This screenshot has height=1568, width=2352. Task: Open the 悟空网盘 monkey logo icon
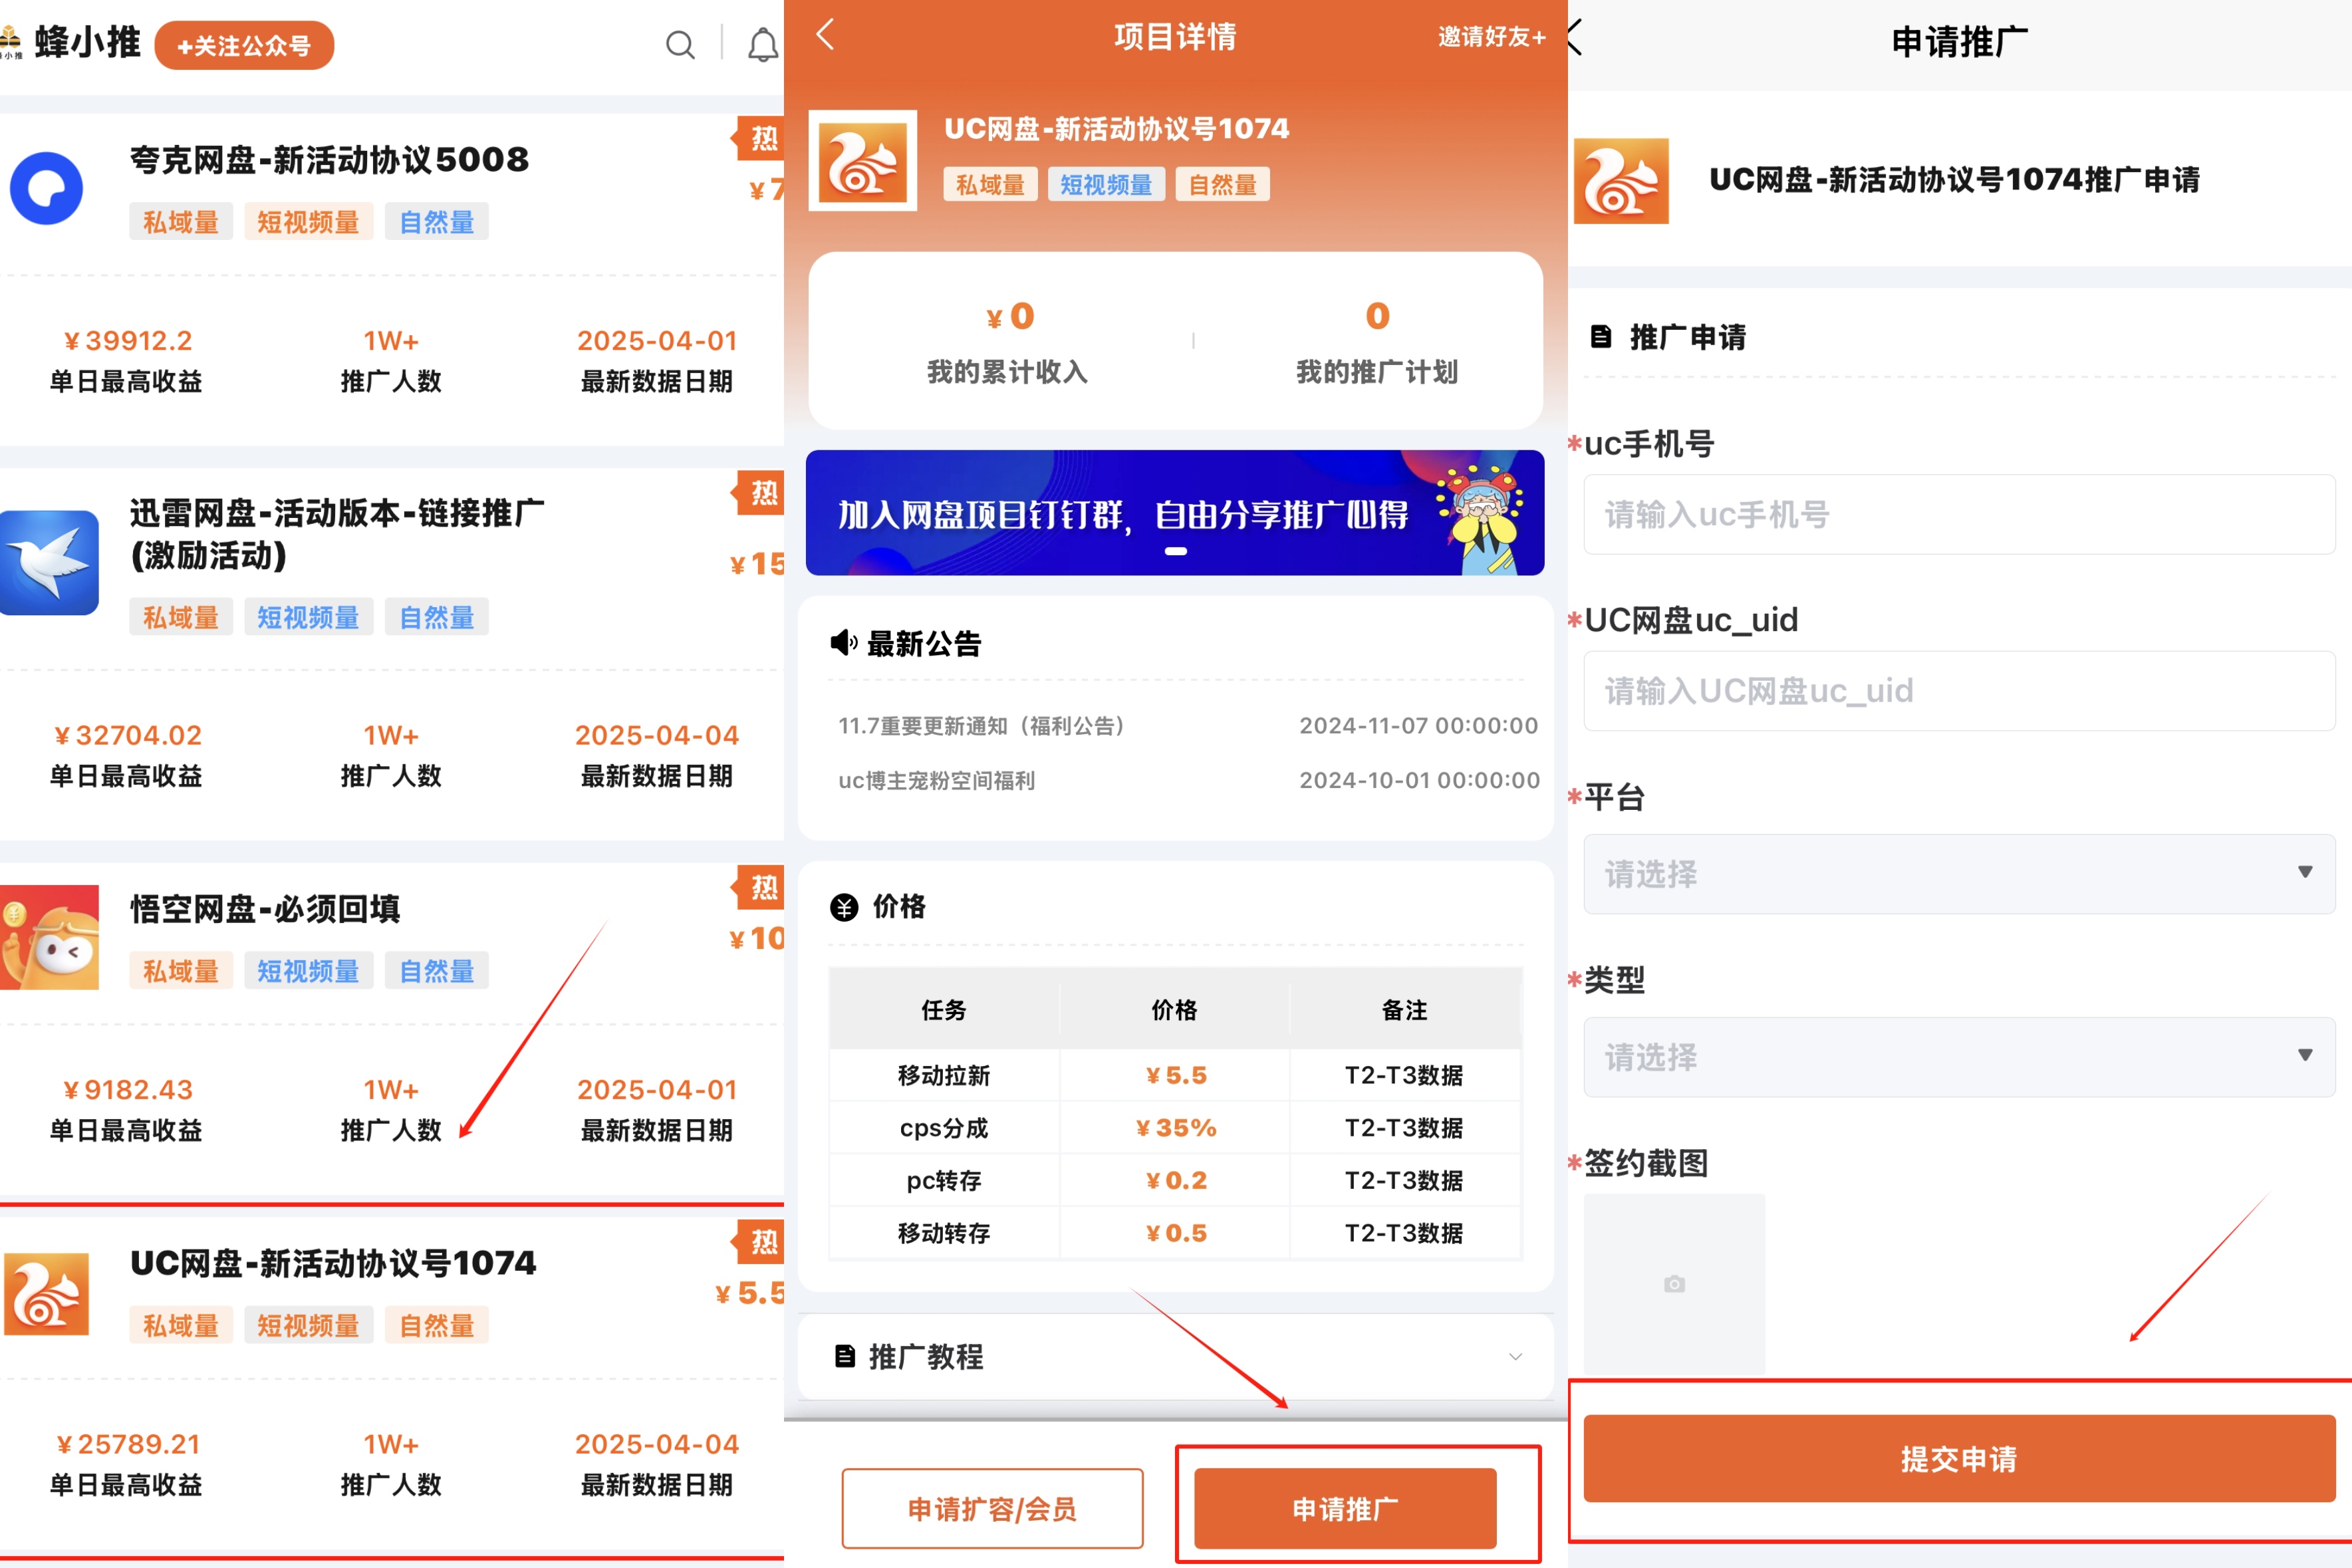49,937
